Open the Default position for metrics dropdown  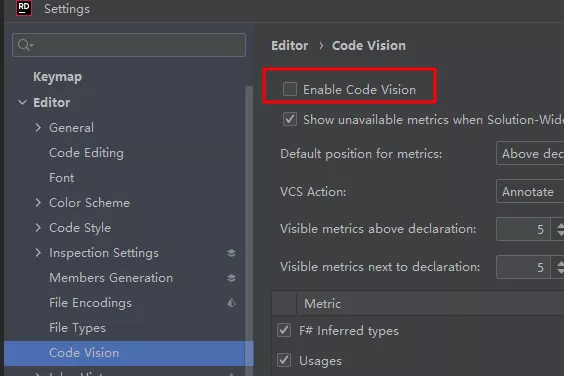[x=530, y=154]
